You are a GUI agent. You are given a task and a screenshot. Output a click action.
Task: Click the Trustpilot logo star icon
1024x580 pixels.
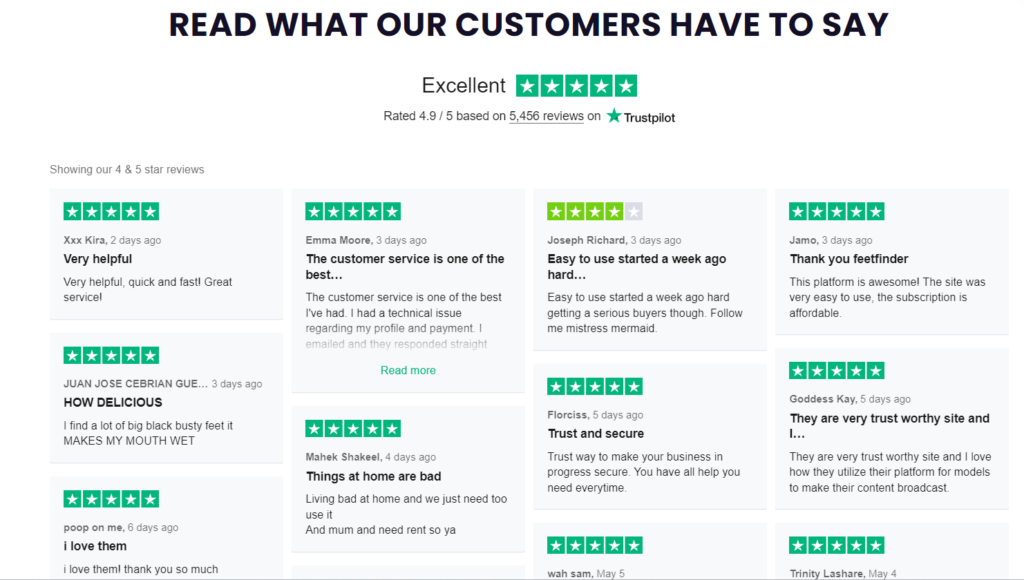[614, 116]
